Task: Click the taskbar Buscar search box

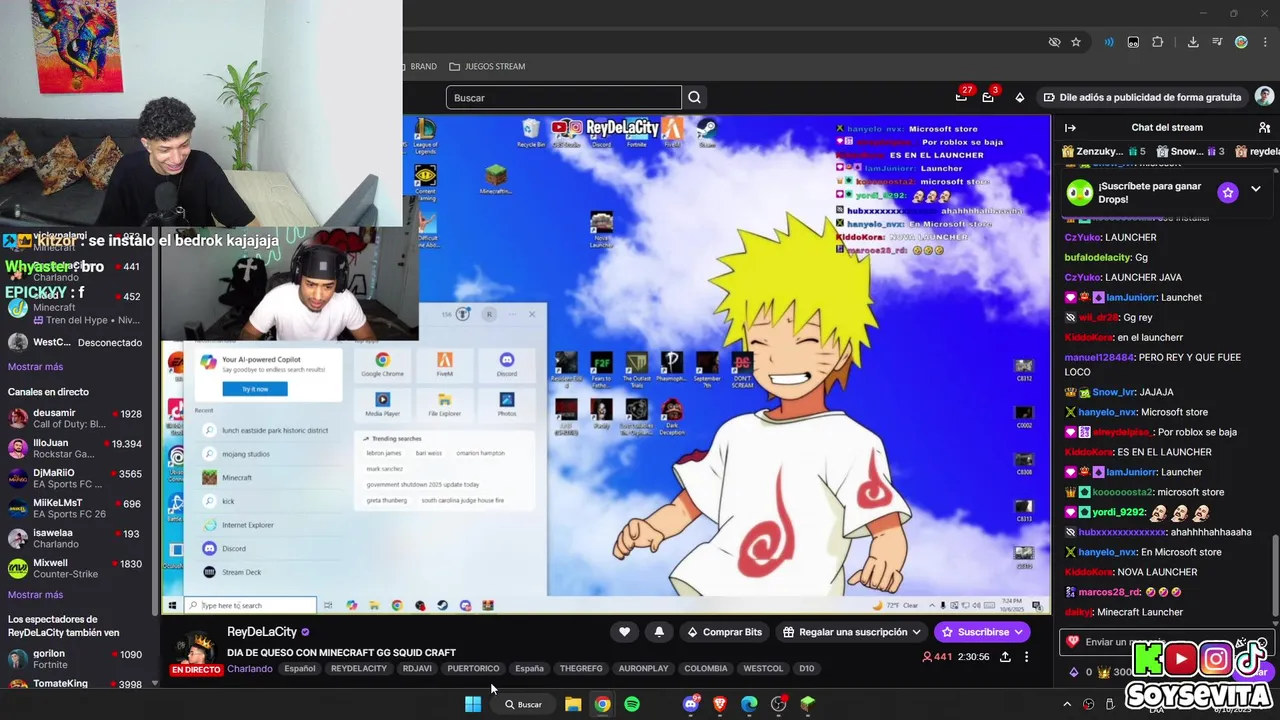Action: pos(523,704)
